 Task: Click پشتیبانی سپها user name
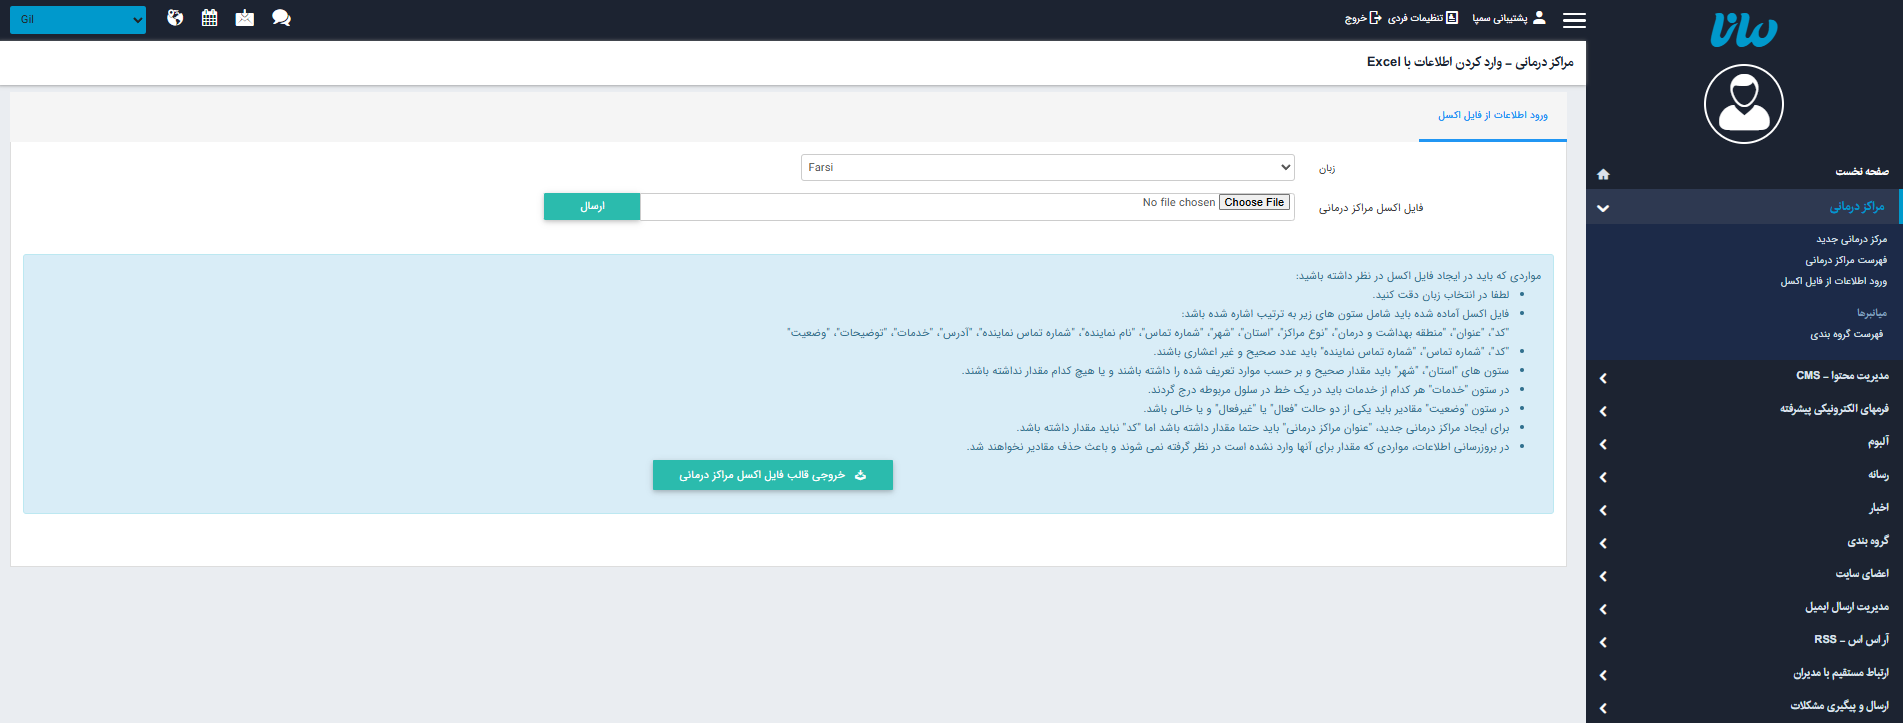point(1508,18)
